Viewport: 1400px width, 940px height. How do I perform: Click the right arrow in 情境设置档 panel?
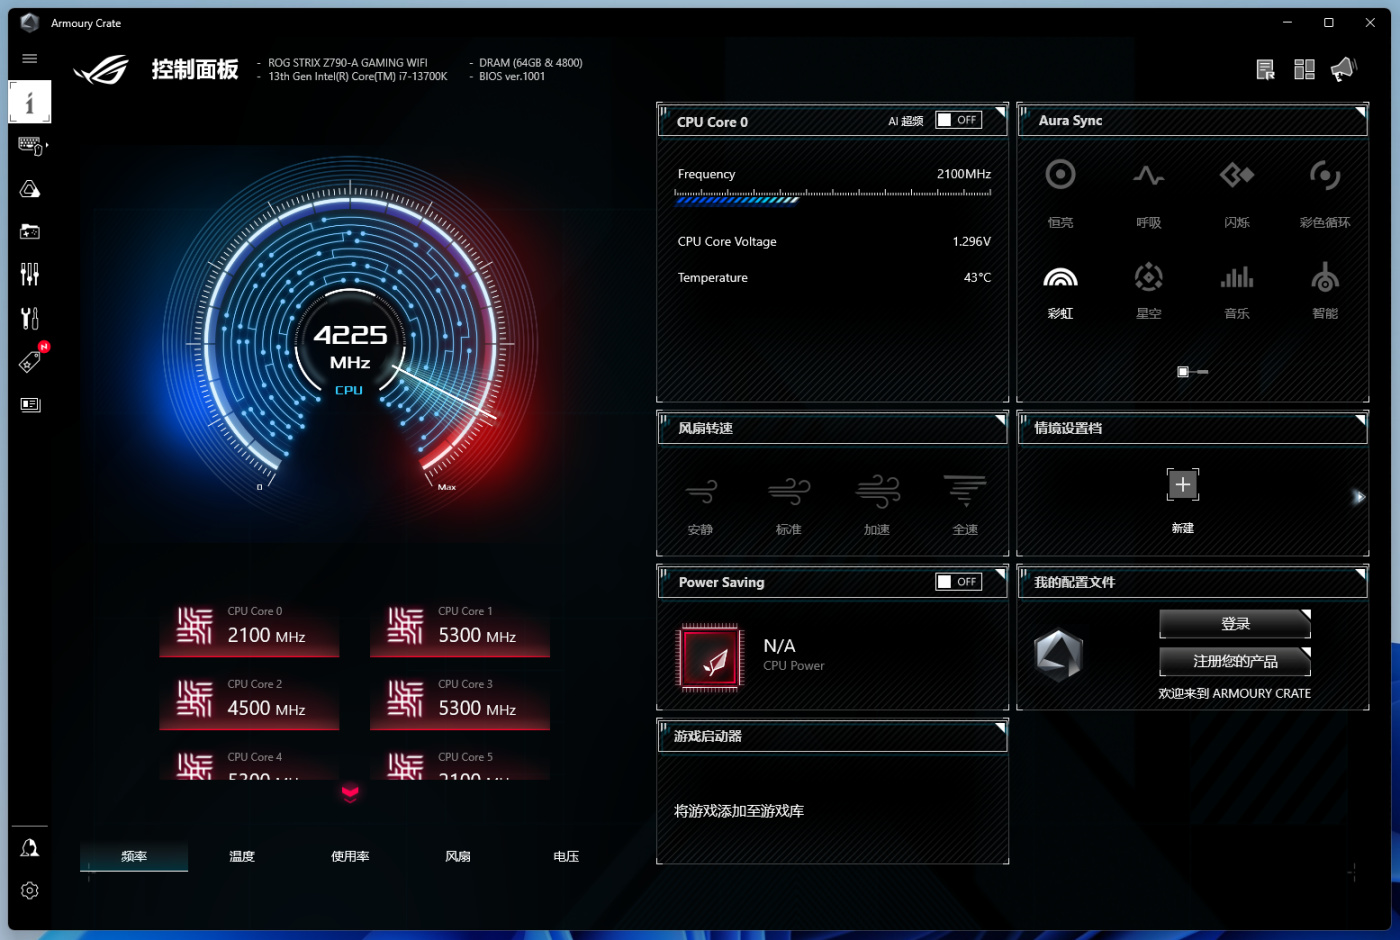(x=1358, y=497)
